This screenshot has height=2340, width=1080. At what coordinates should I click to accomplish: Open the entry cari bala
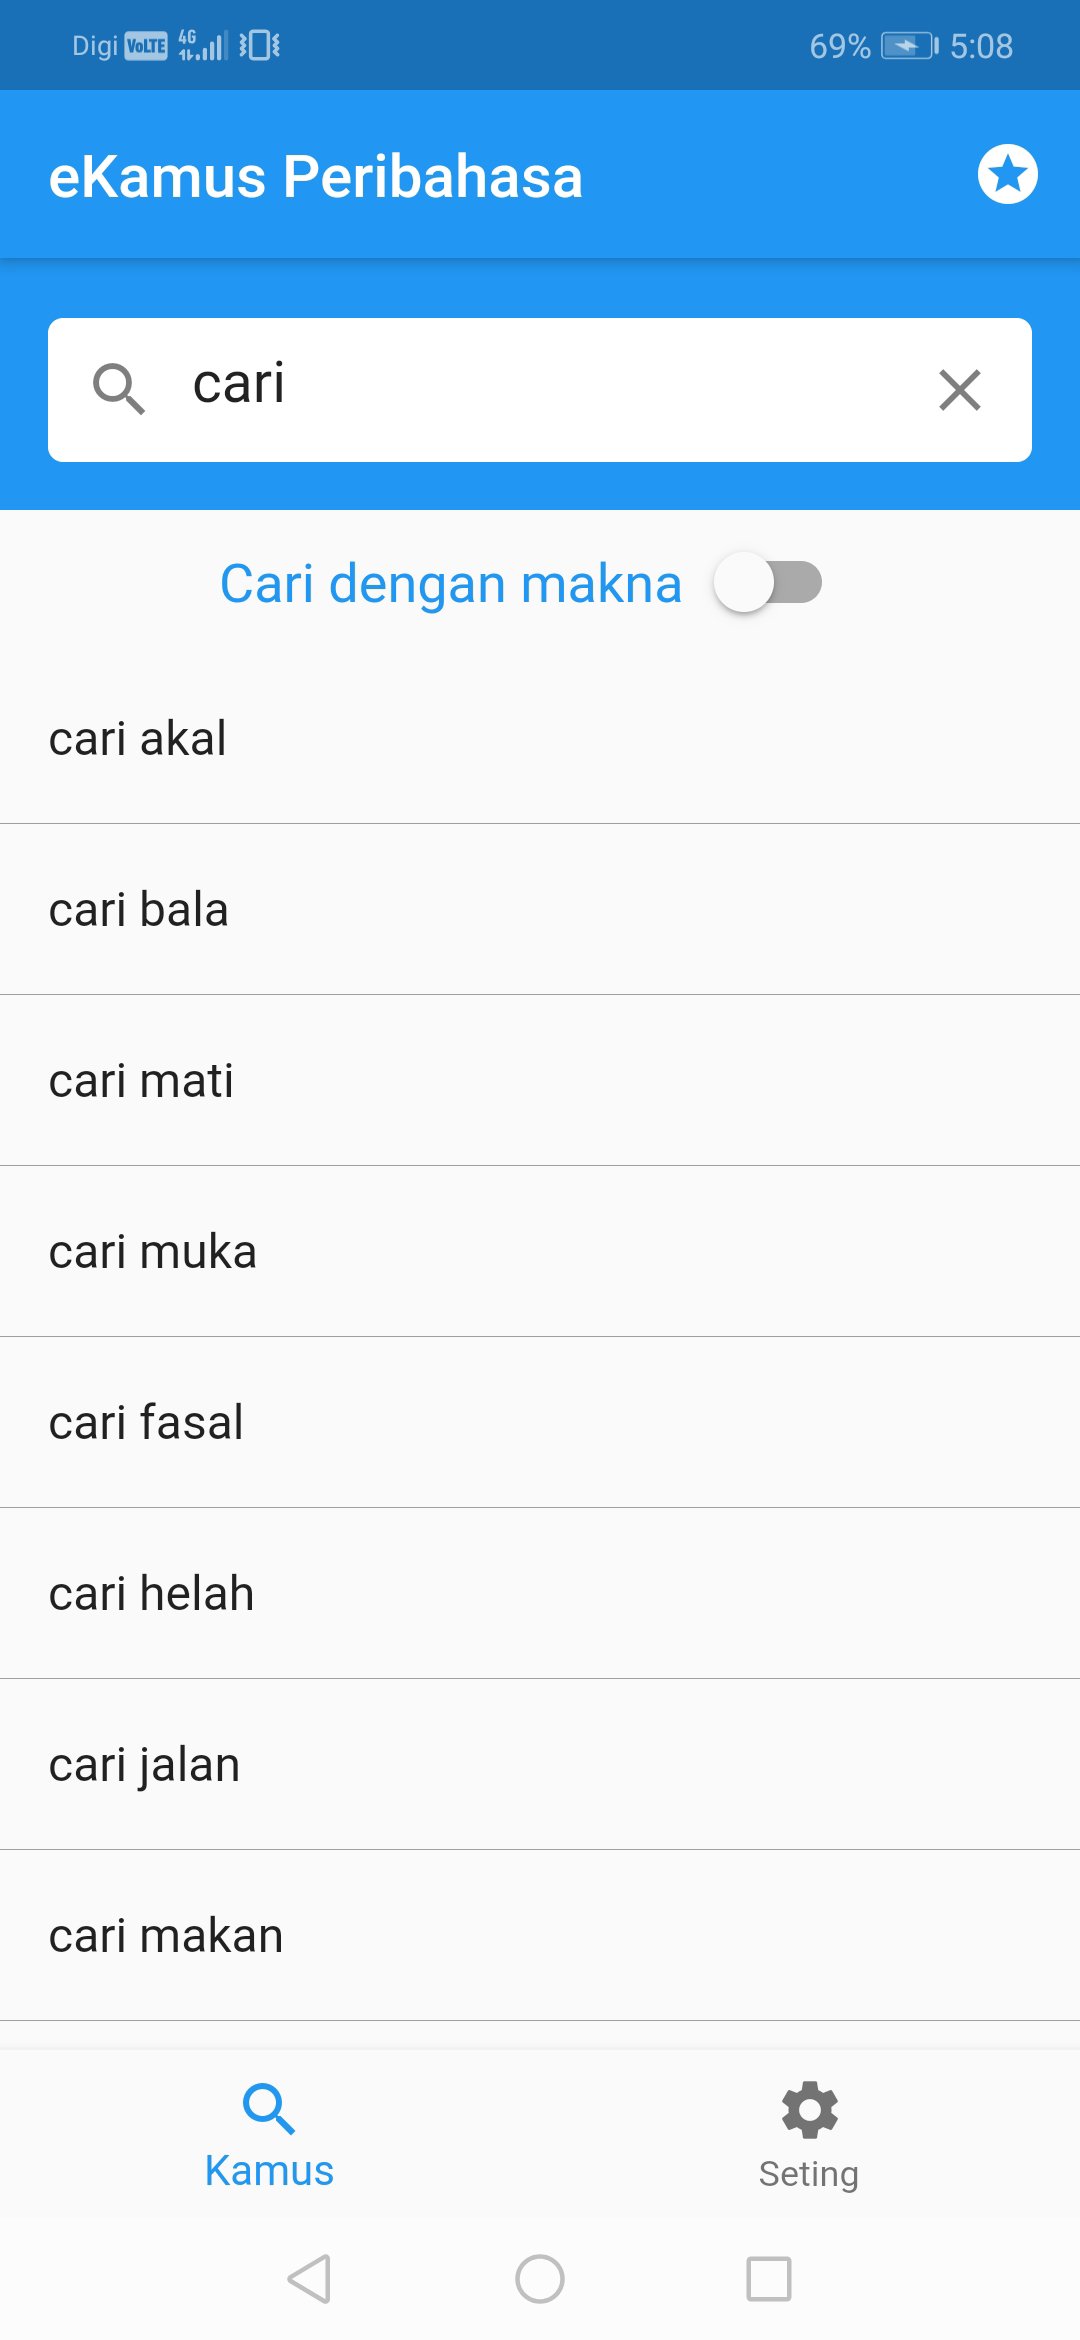pos(540,910)
